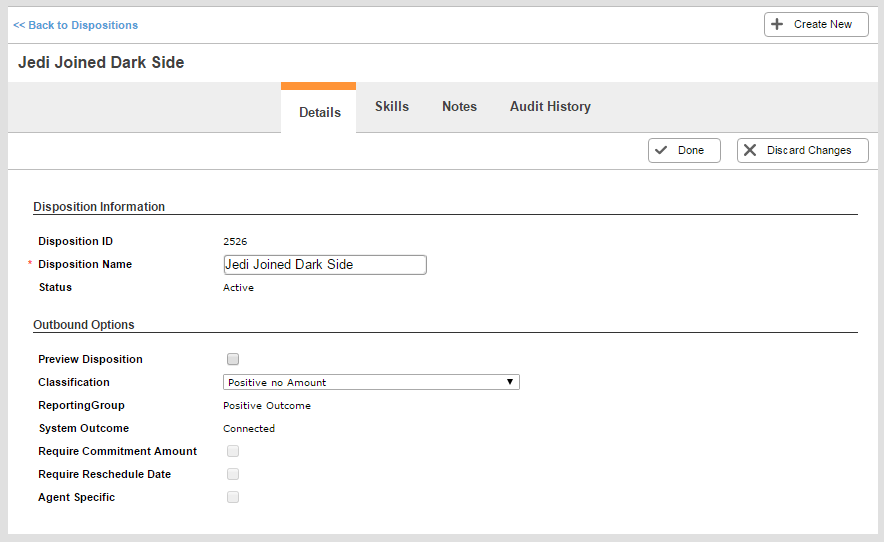This screenshot has height=542, width=884.
Task: Open the Notes tab
Action: point(459,107)
